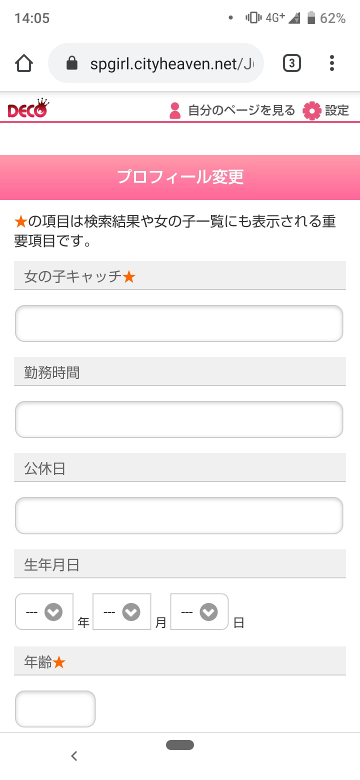Tap the pink person profile icon
Image resolution: width=360 pixels, height=780 pixels.
[x=175, y=110]
